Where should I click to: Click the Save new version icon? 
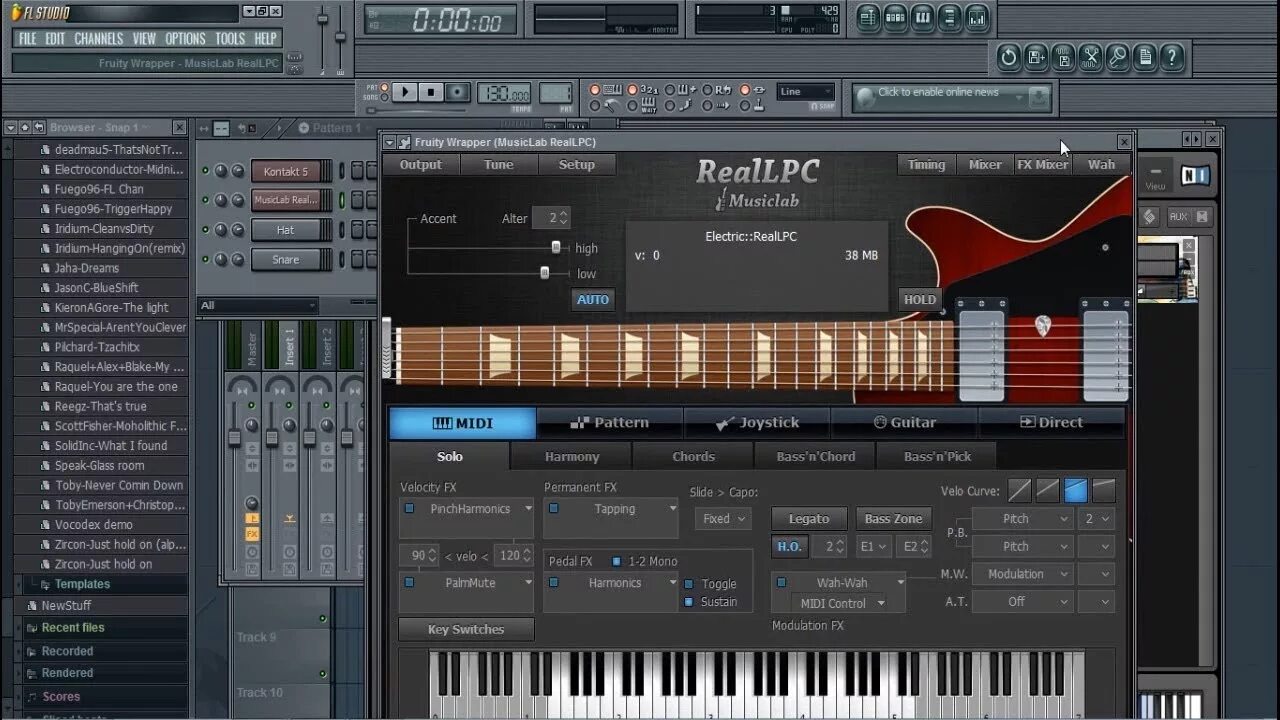coord(1036,57)
